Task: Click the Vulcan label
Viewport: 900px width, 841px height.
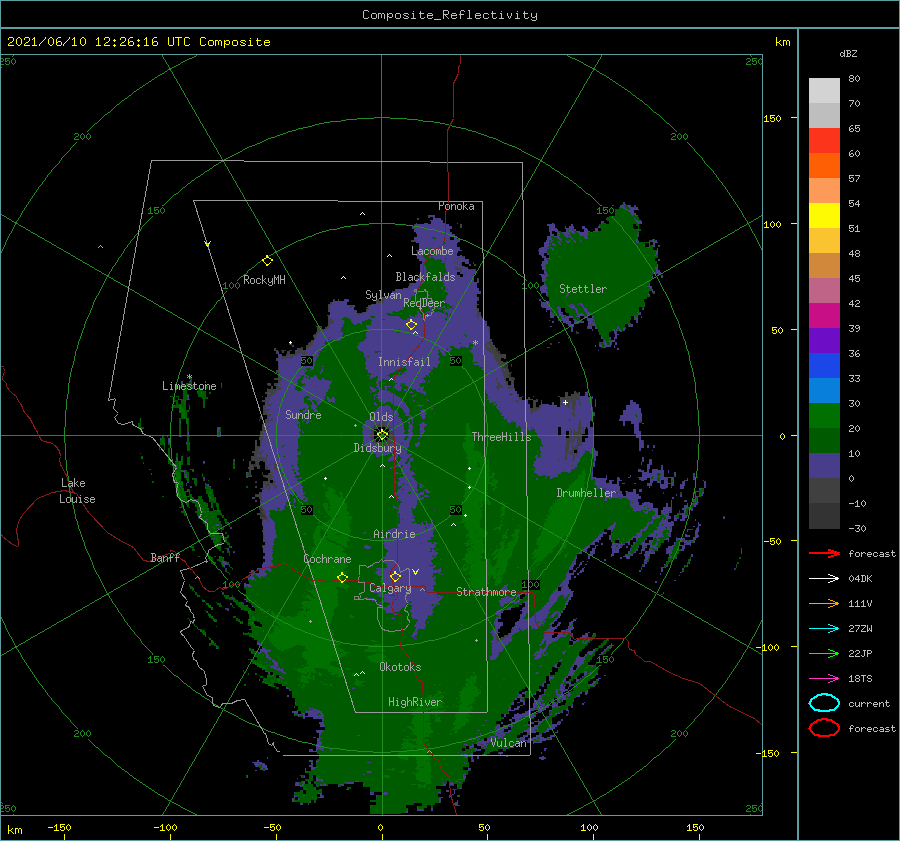Action: tap(508, 743)
